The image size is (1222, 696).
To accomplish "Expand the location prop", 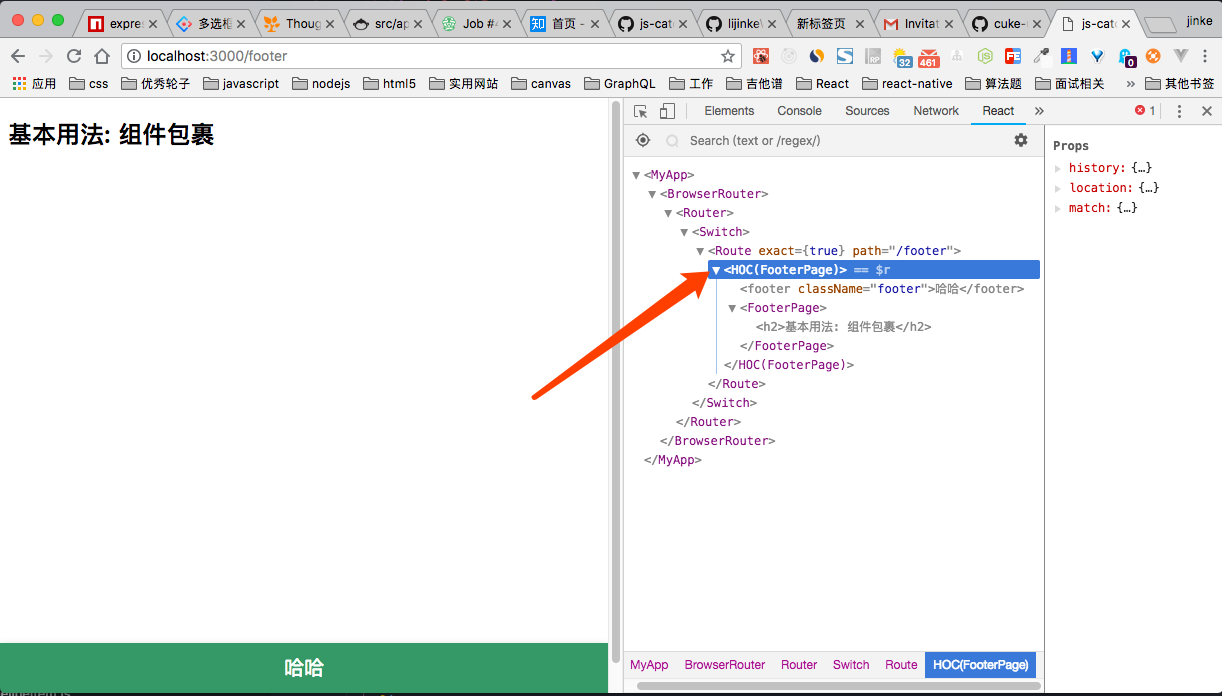I will pos(1058,188).
